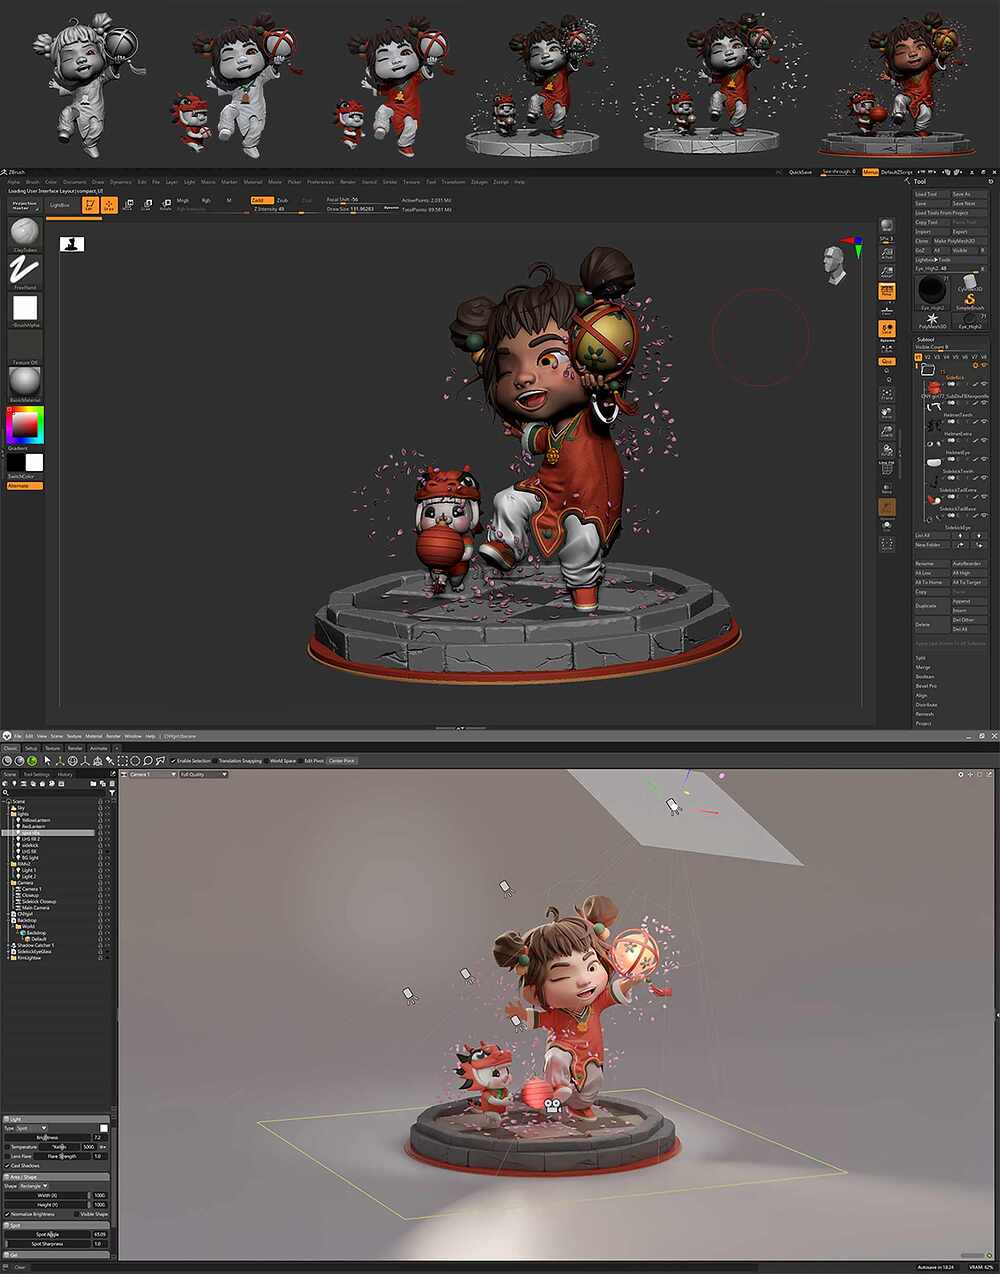Click the Delete subtool button
This screenshot has height=1274, width=1000.
tap(932, 625)
